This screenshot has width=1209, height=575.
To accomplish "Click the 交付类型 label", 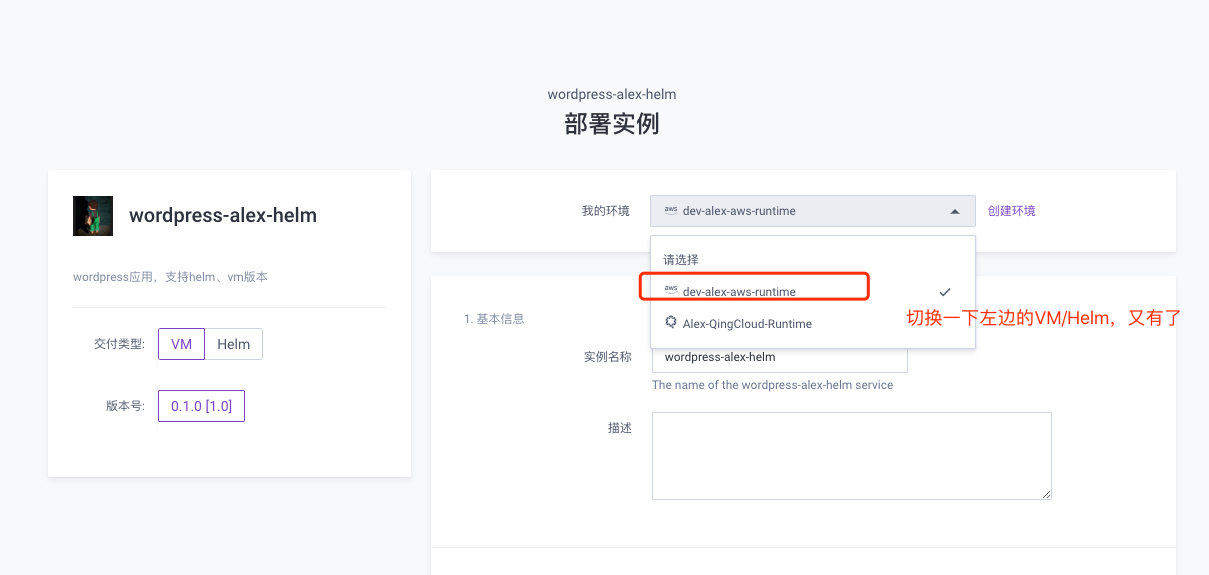I will [x=119, y=344].
